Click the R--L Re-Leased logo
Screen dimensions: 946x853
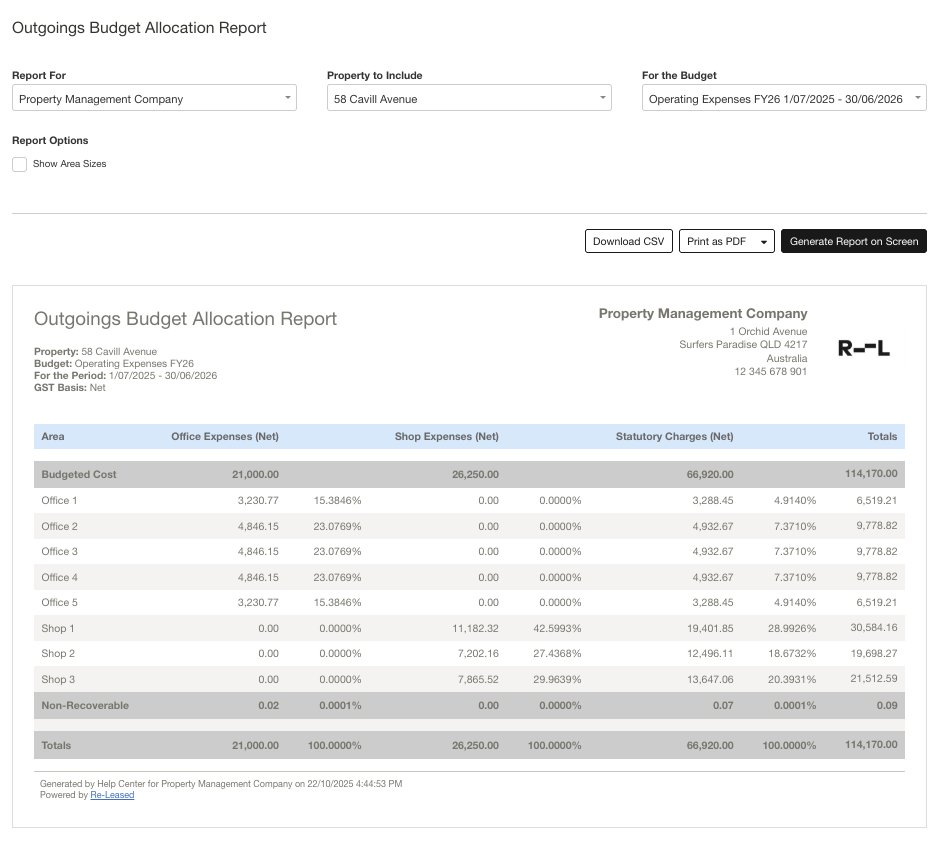(863, 348)
